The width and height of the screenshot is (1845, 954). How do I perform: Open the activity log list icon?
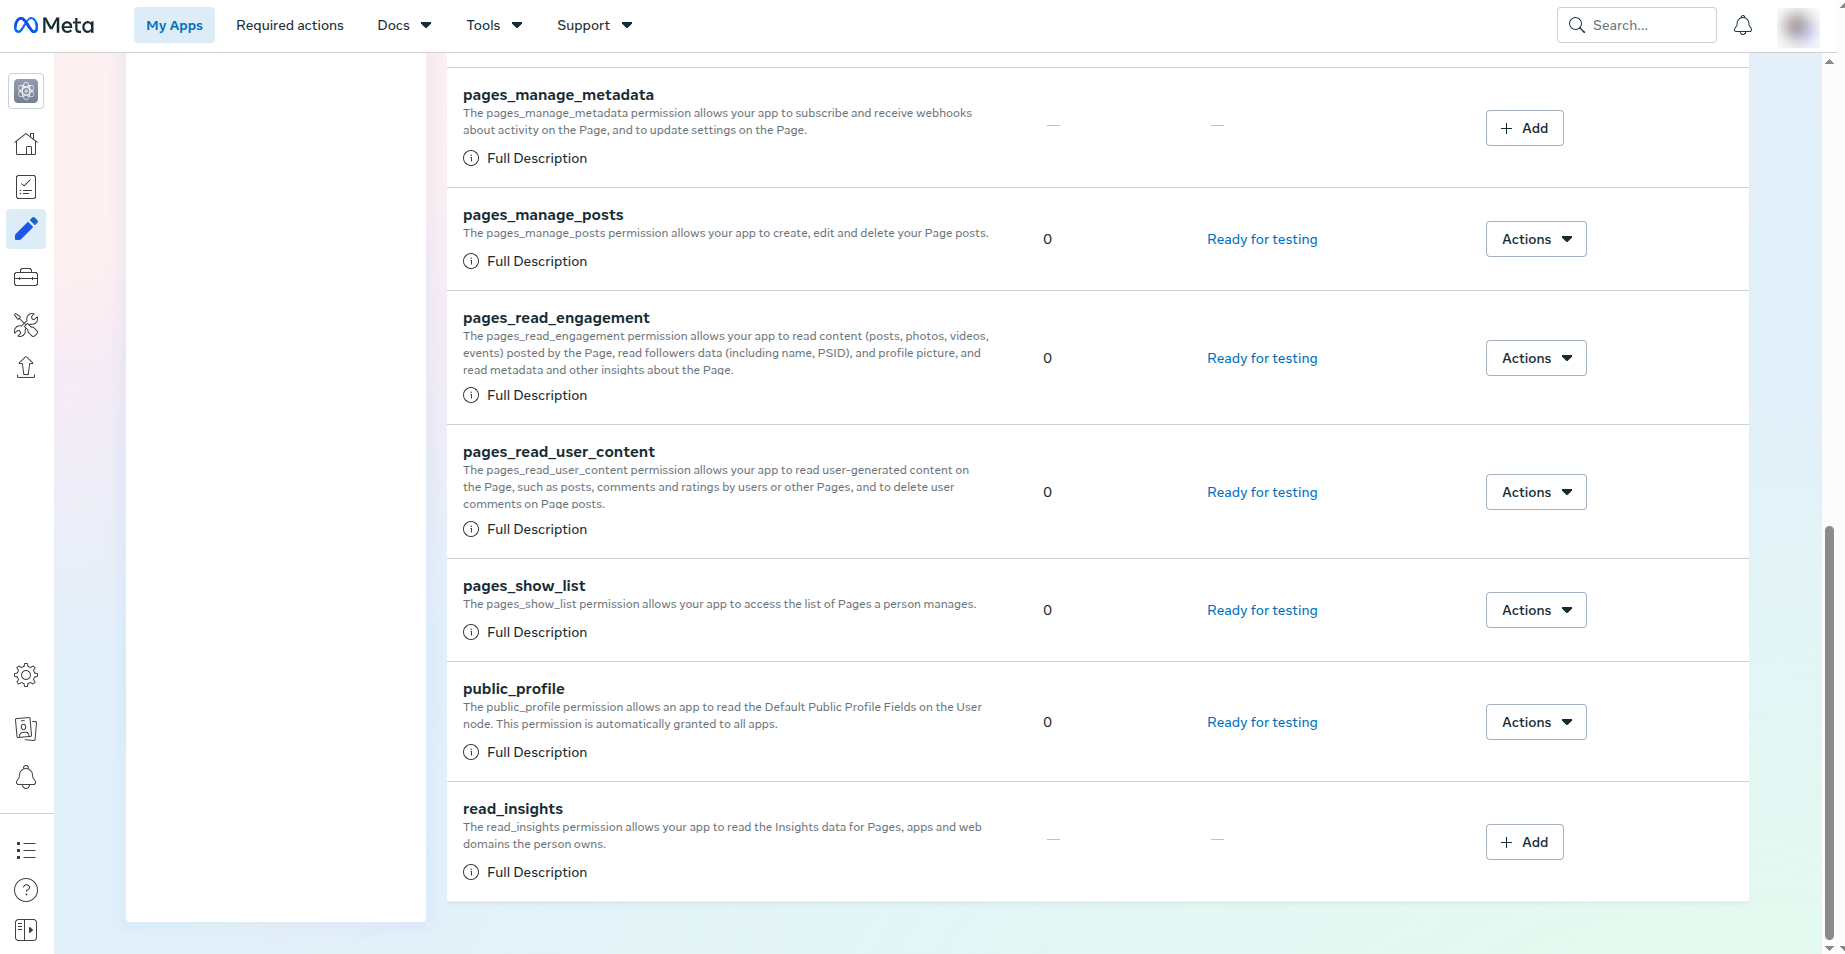click(x=27, y=850)
